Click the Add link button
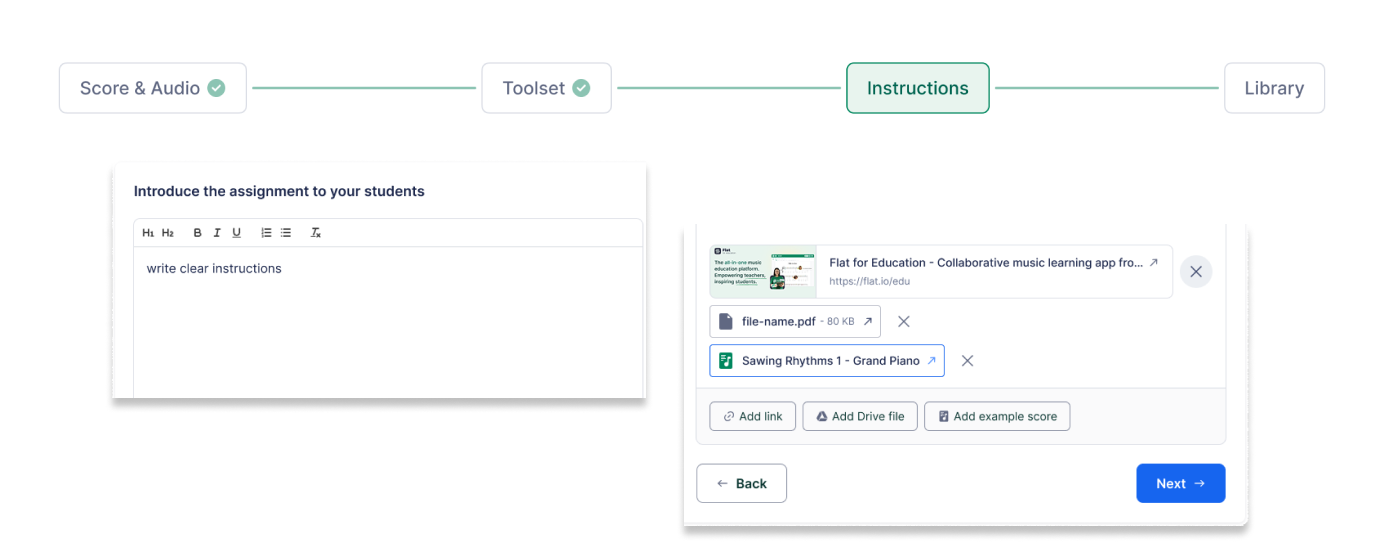 752,416
